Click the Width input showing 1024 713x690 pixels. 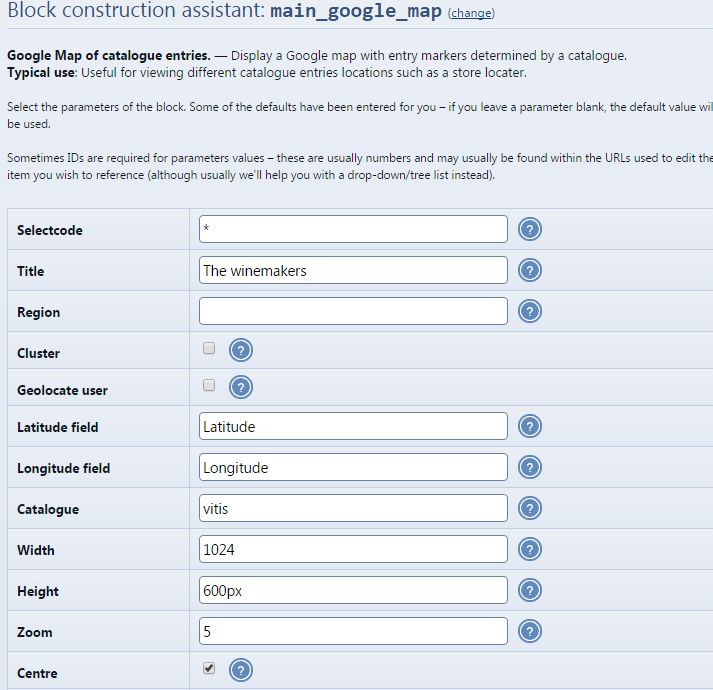click(x=353, y=550)
